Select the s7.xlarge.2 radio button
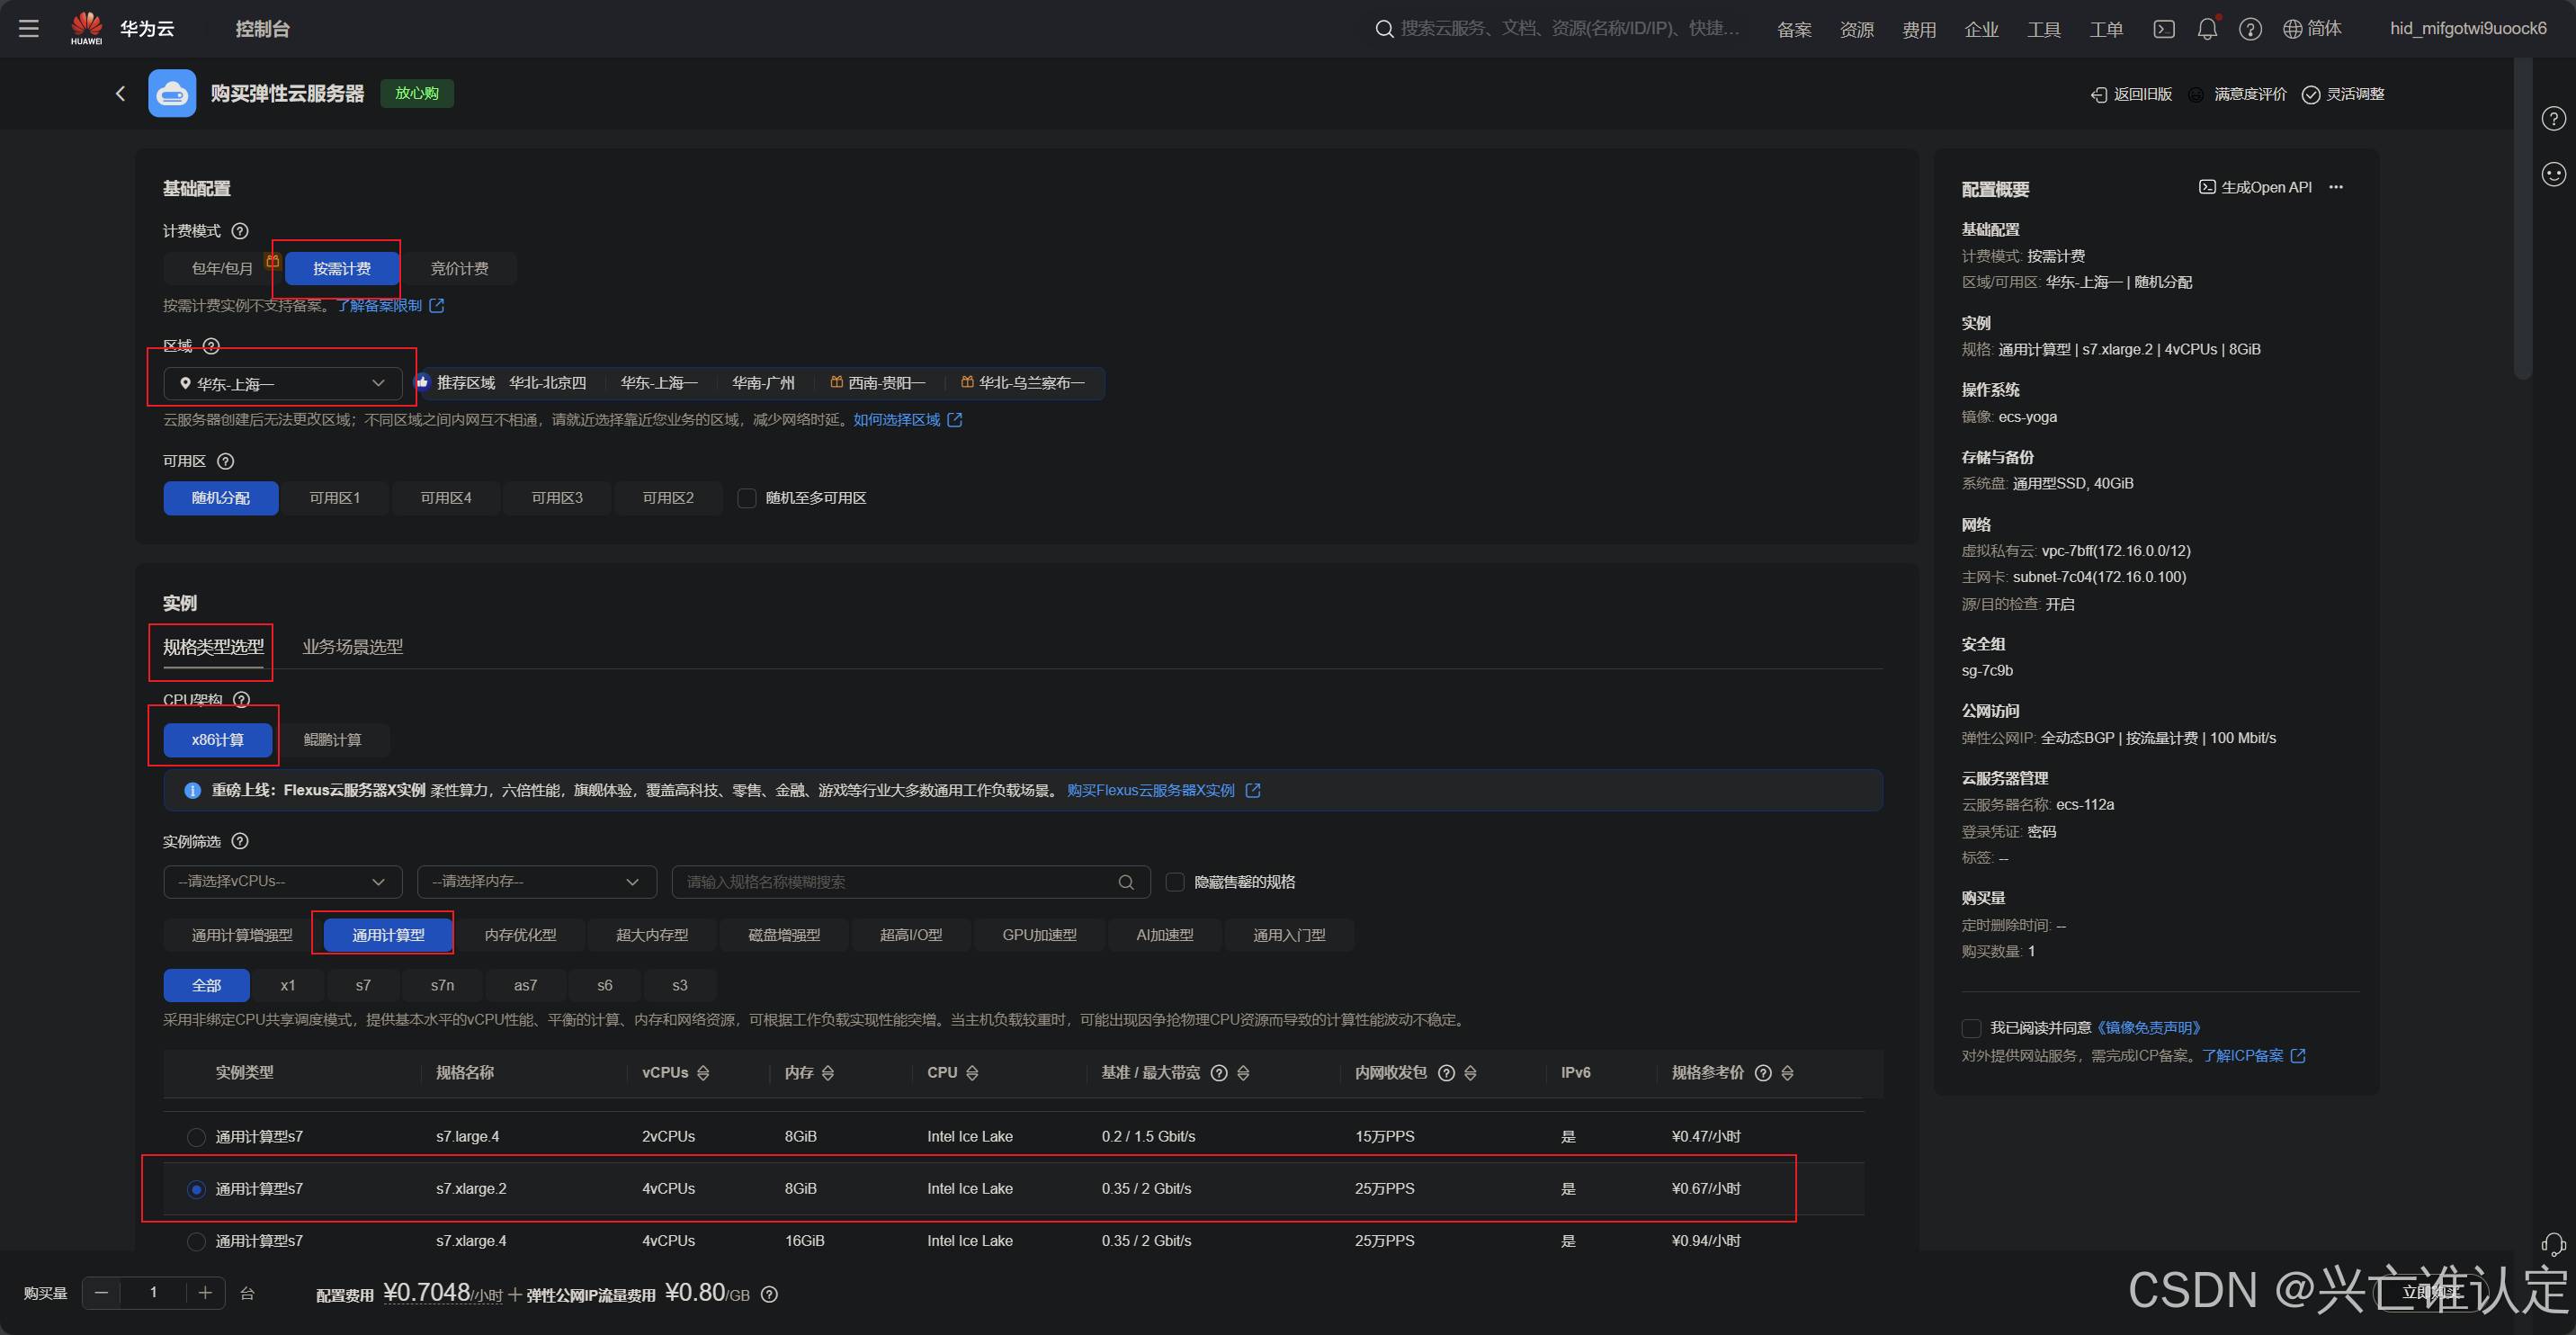Image resolution: width=2576 pixels, height=1335 pixels. pos(196,1189)
